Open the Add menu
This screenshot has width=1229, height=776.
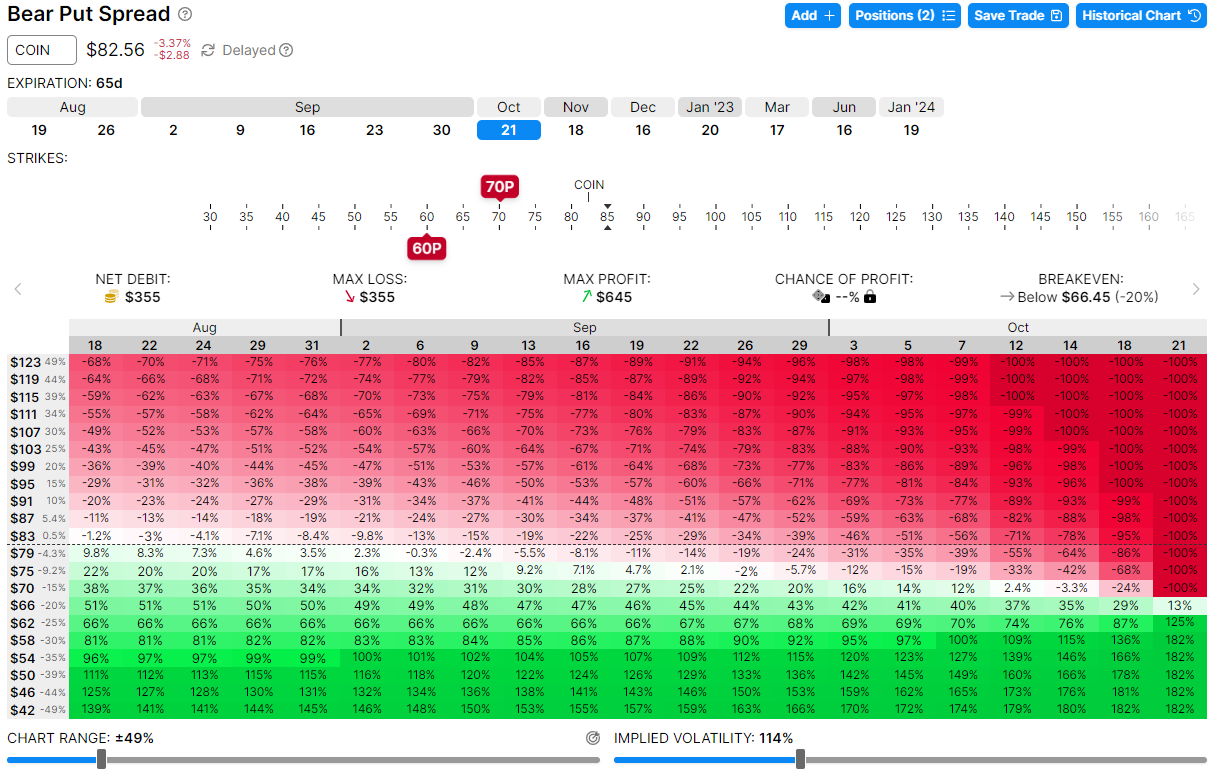tap(813, 15)
